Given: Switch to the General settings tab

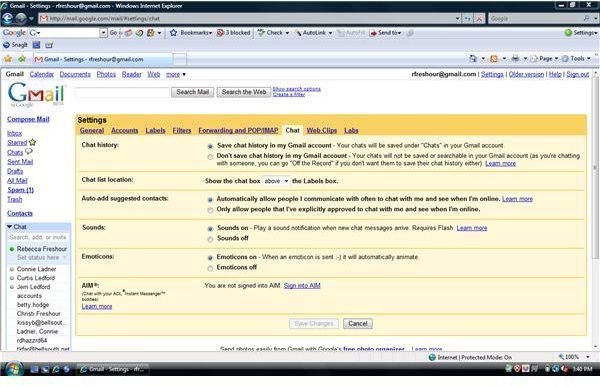Looking at the screenshot, I should pos(92,130).
